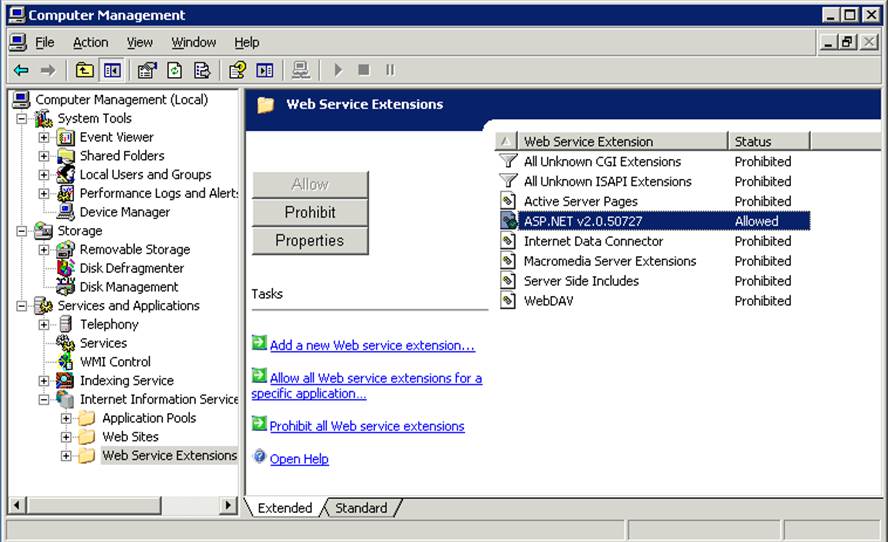The image size is (888, 542).
Task: Click the Prohibit button
Action: pos(310,212)
